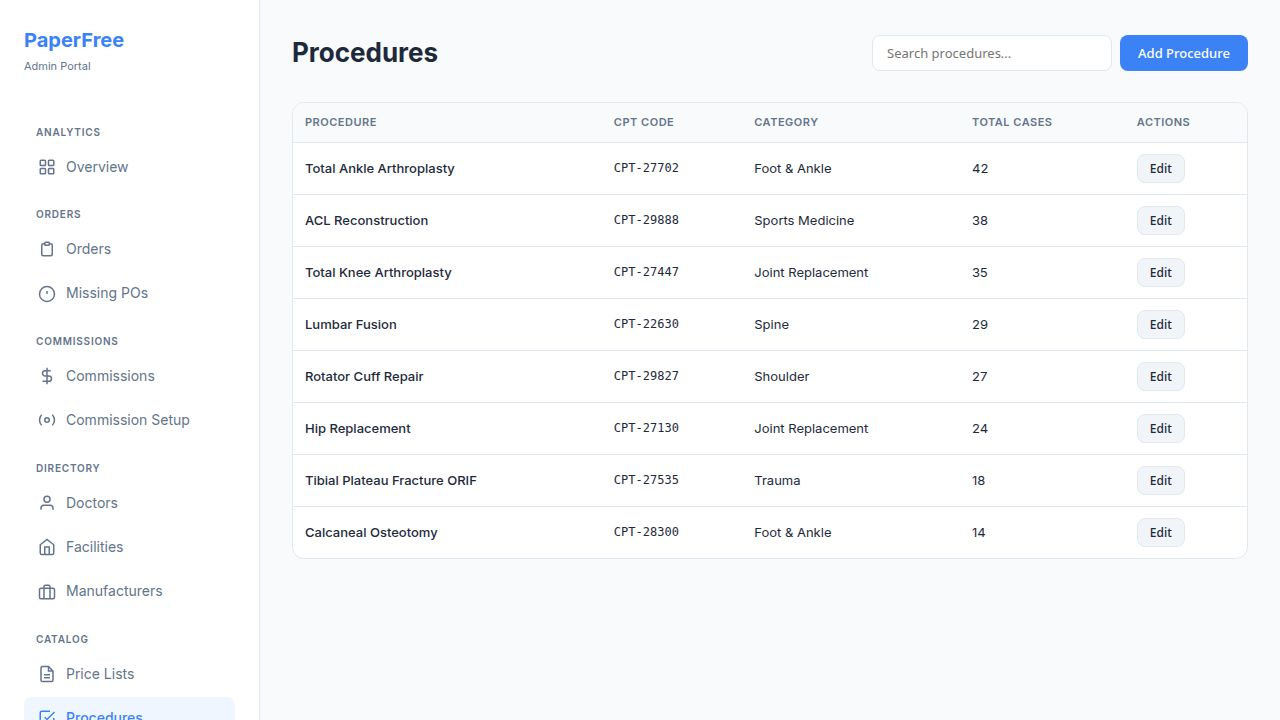Navigate to the Commissions page
The image size is (1280, 720).
[x=110, y=376]
